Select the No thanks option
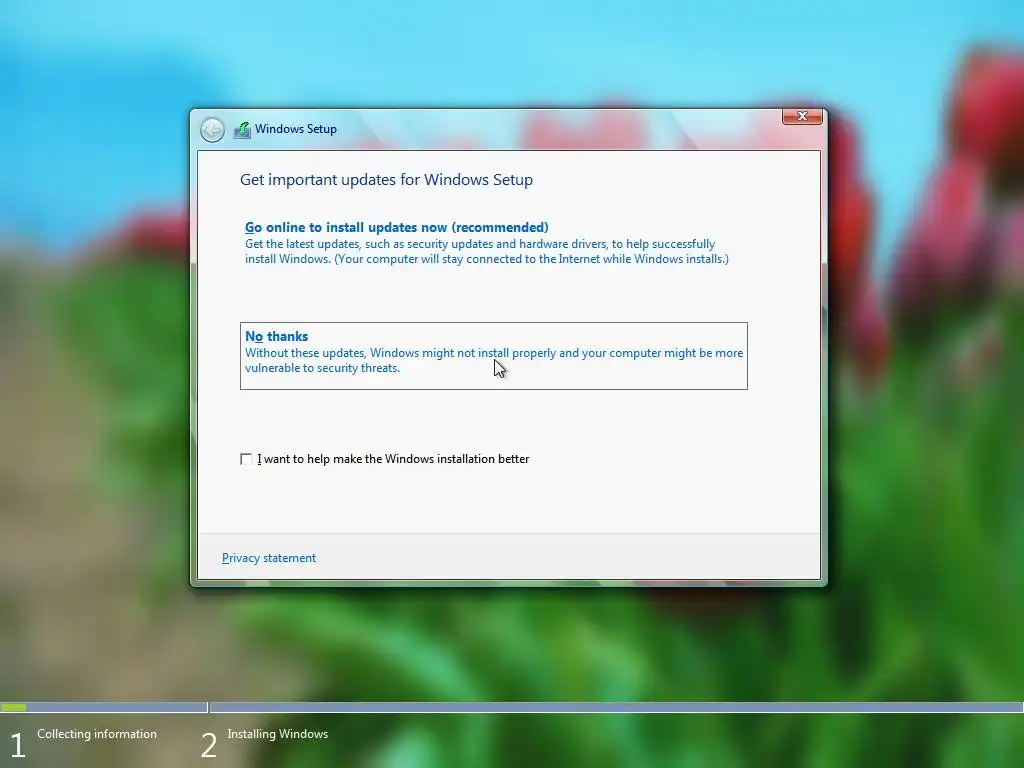The width and height of the screenshot is (1024, 768). [494, 356]
